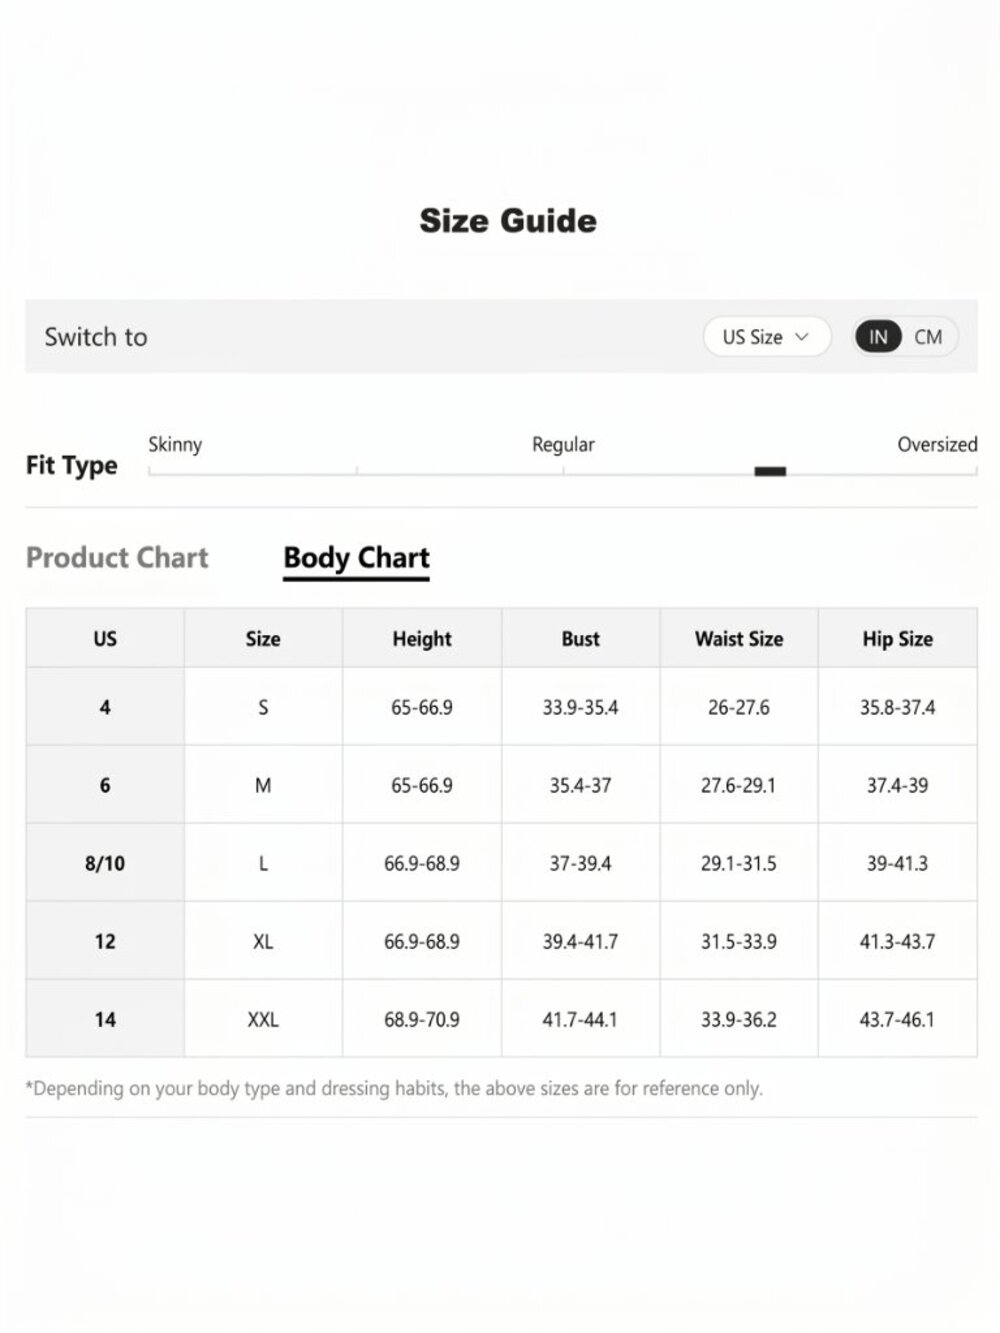Click the US Size chevron arrow
This screenshot has width=1000, height=1333.
pyautogui.click(x=801, y=337)
